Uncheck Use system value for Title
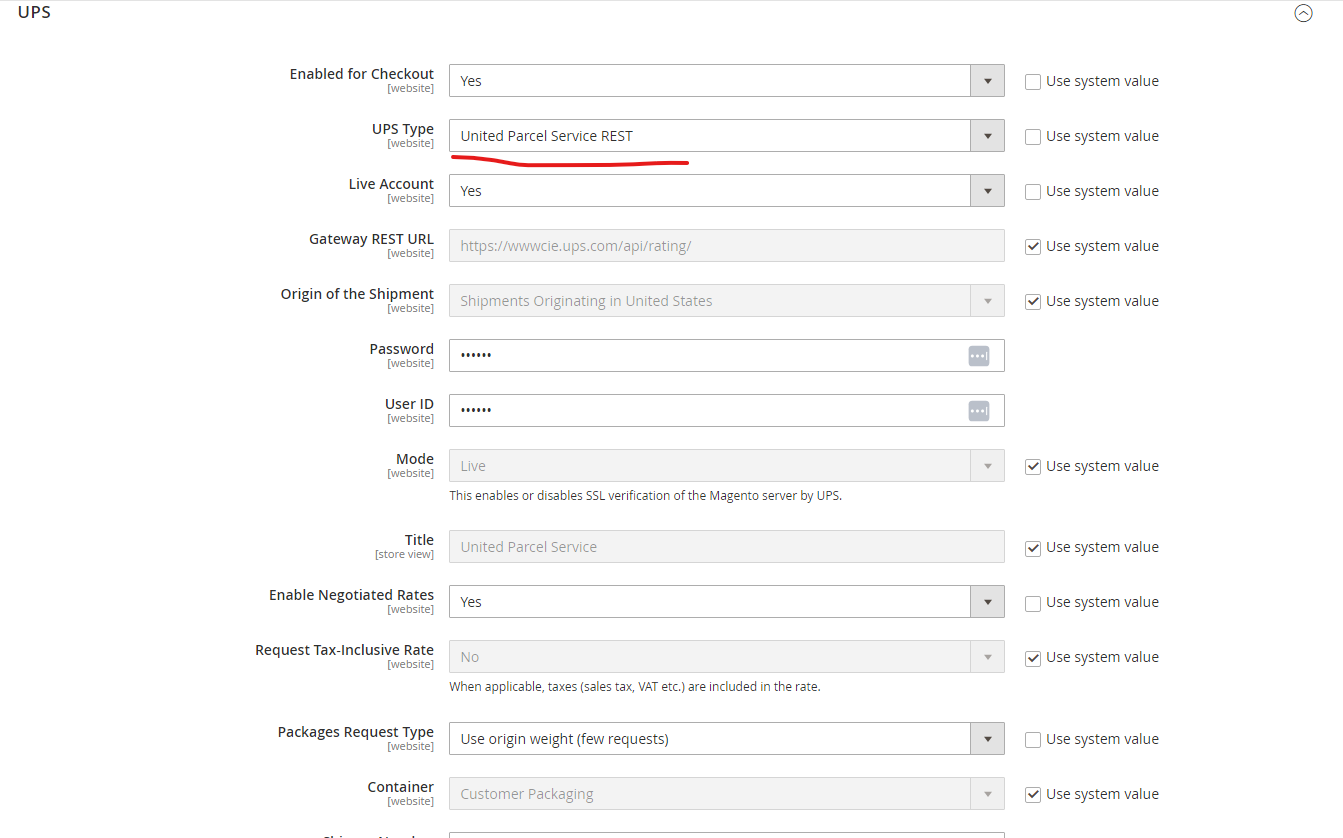The height and width of the screenshot is (838, 1343). [x=1032, y=547]
